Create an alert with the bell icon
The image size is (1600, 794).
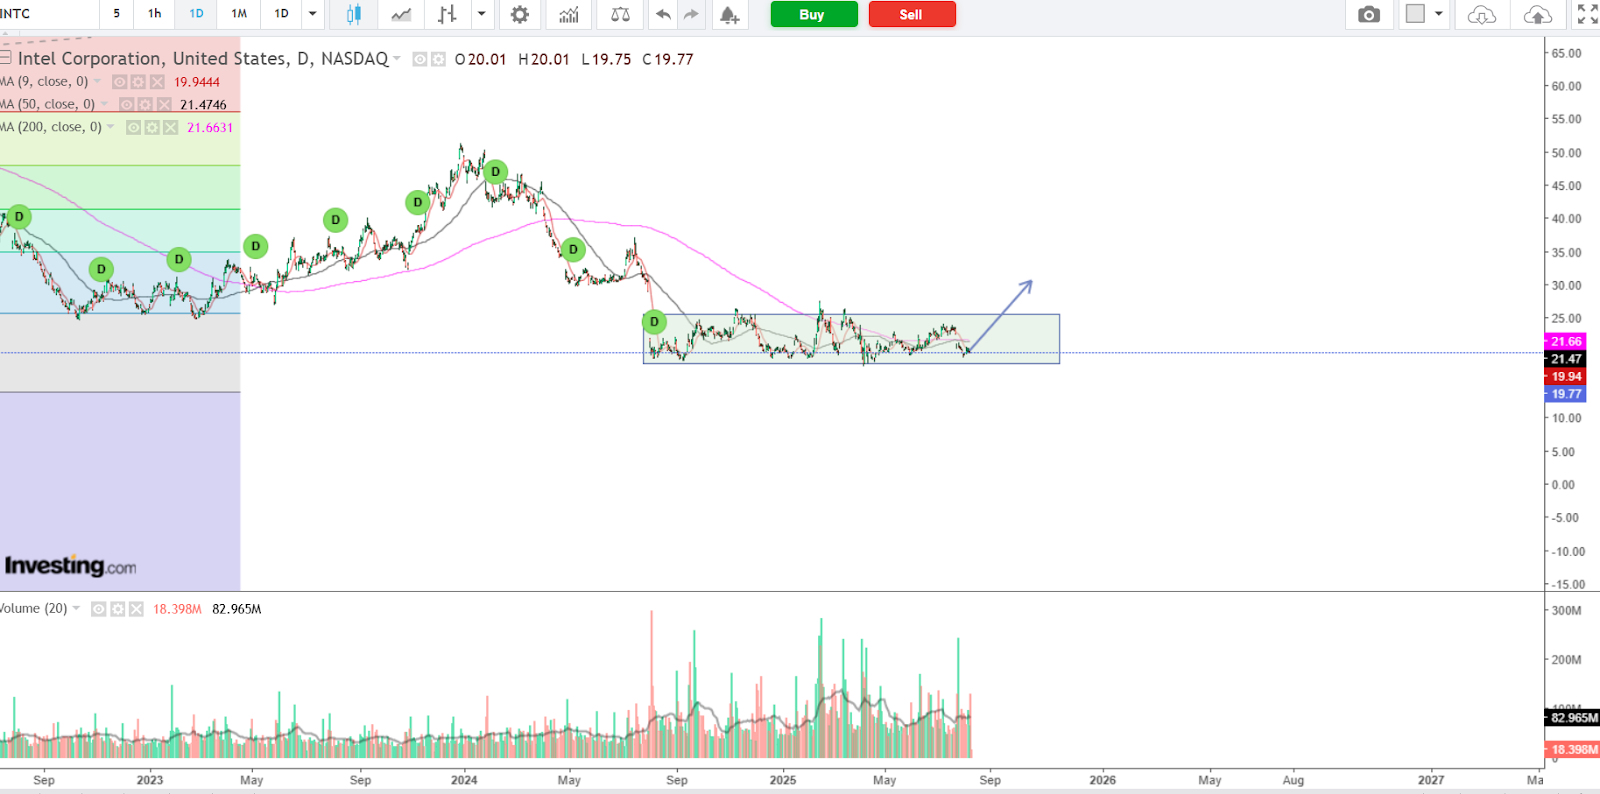point(729,14)
